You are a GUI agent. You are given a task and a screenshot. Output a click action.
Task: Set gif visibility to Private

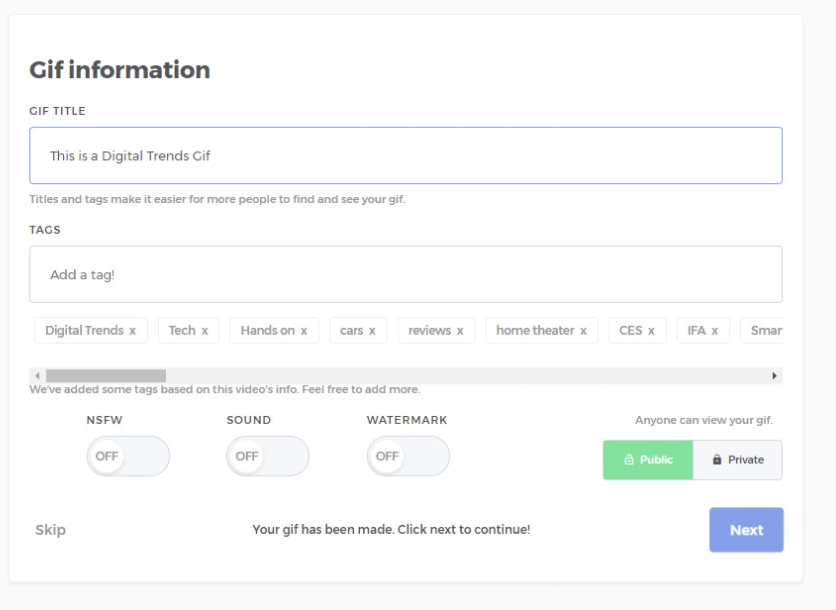[738, 460]
